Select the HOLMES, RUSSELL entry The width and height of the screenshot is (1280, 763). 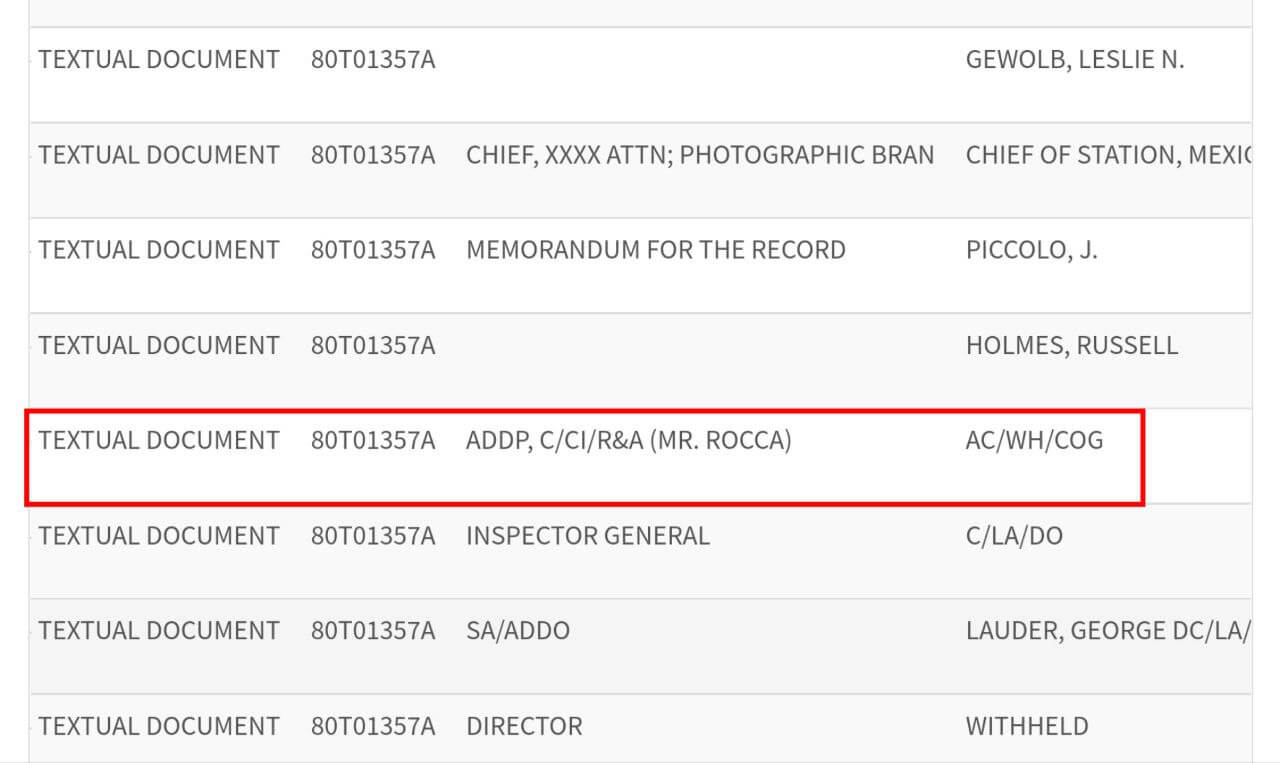(1071, 346)
